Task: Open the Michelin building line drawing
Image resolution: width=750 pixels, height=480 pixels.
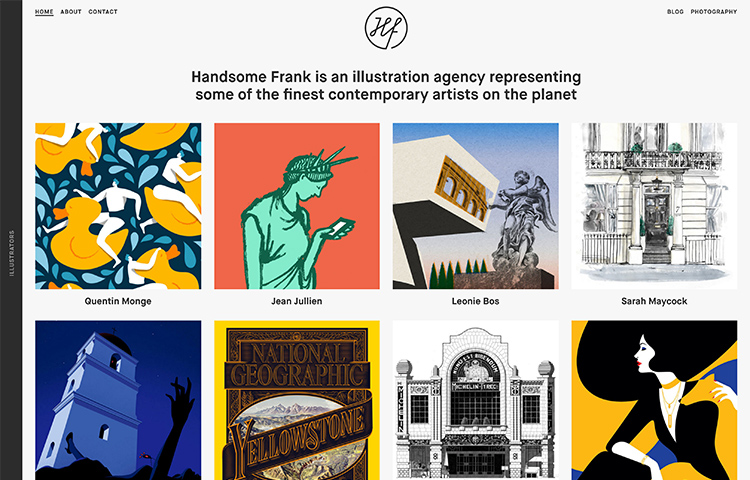Action: pyautogui.click(x=475, y=400)
